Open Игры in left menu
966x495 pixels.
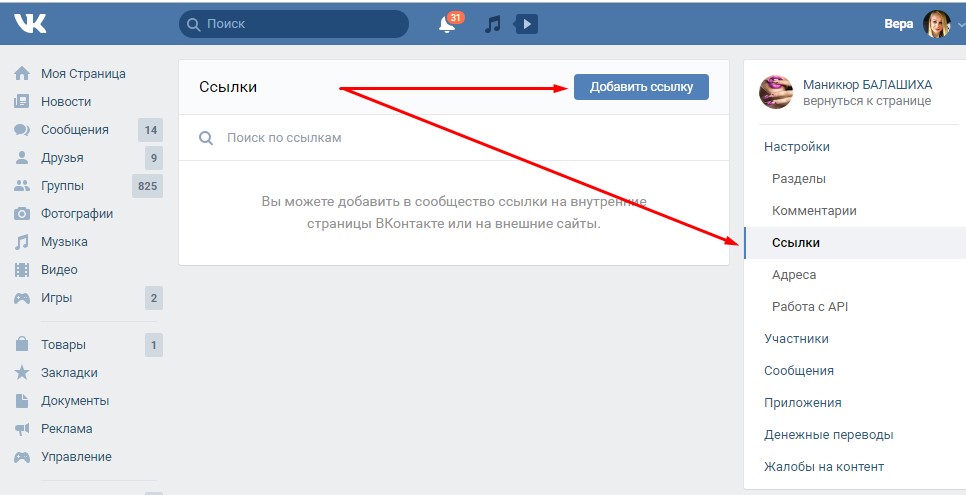point(57,298)
